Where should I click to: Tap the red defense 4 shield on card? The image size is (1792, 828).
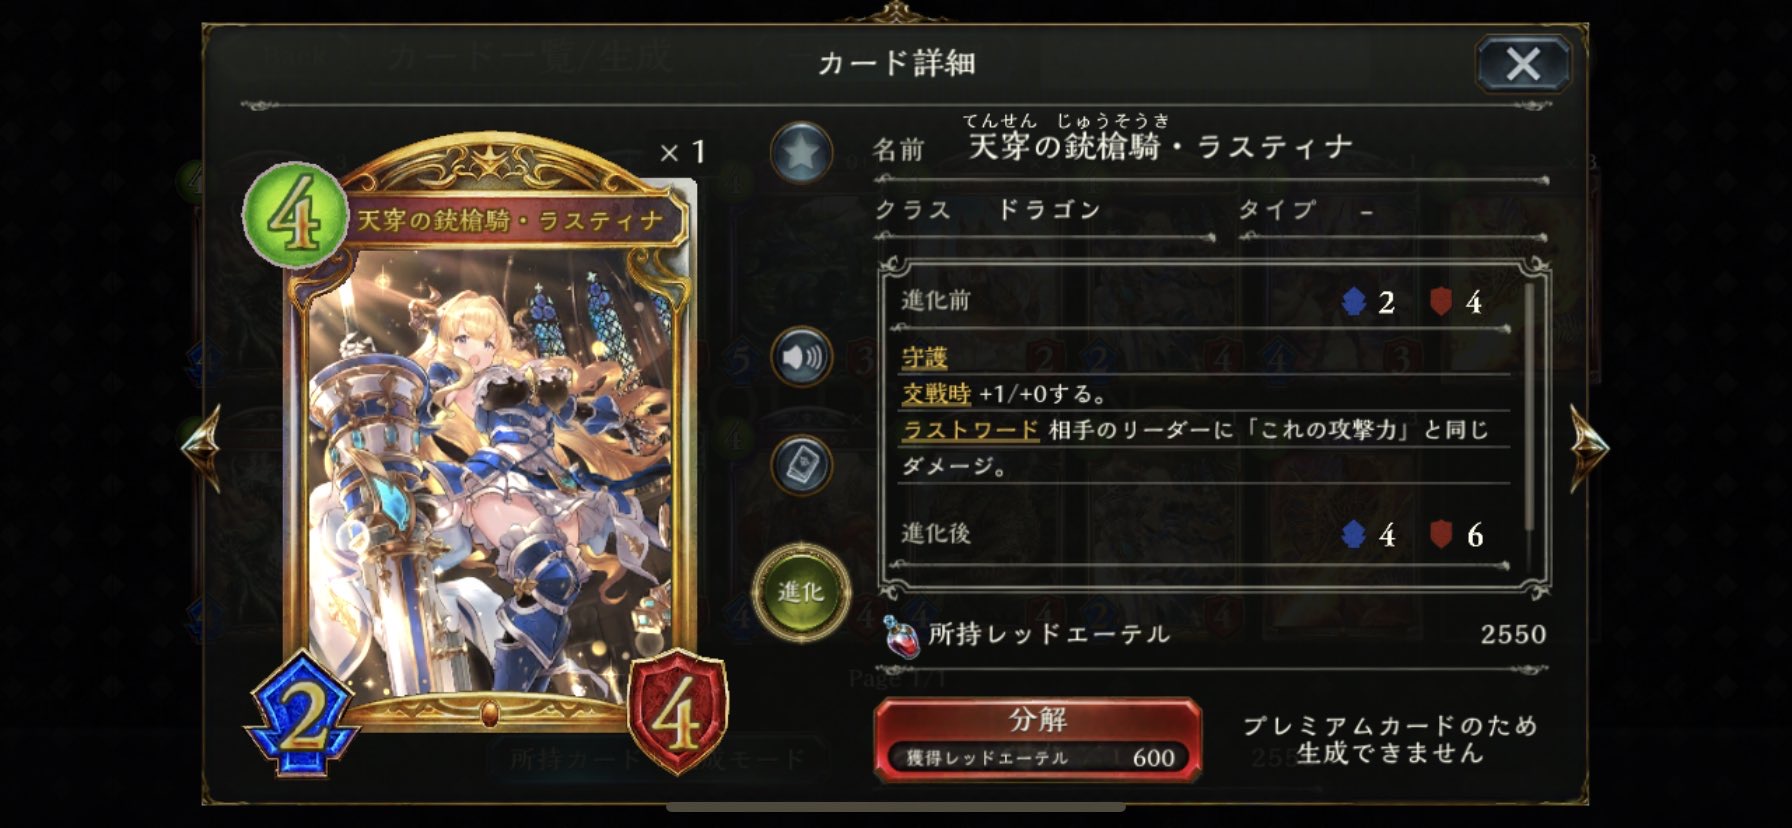click(x=678, y=713)
